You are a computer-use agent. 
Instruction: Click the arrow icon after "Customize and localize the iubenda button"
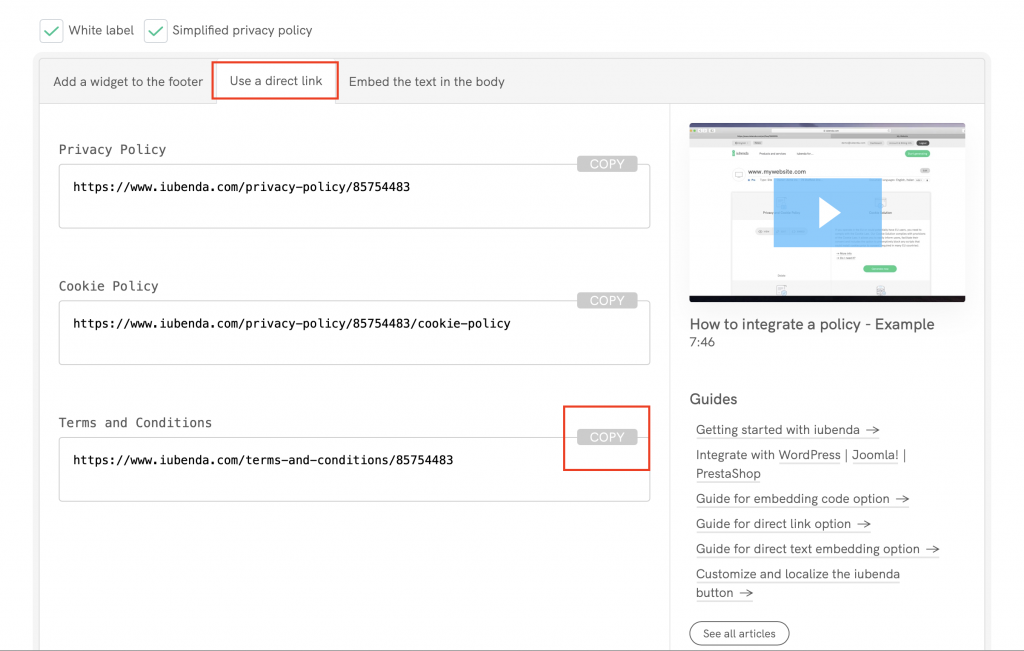pyautogui.click(x=747, y=593)
